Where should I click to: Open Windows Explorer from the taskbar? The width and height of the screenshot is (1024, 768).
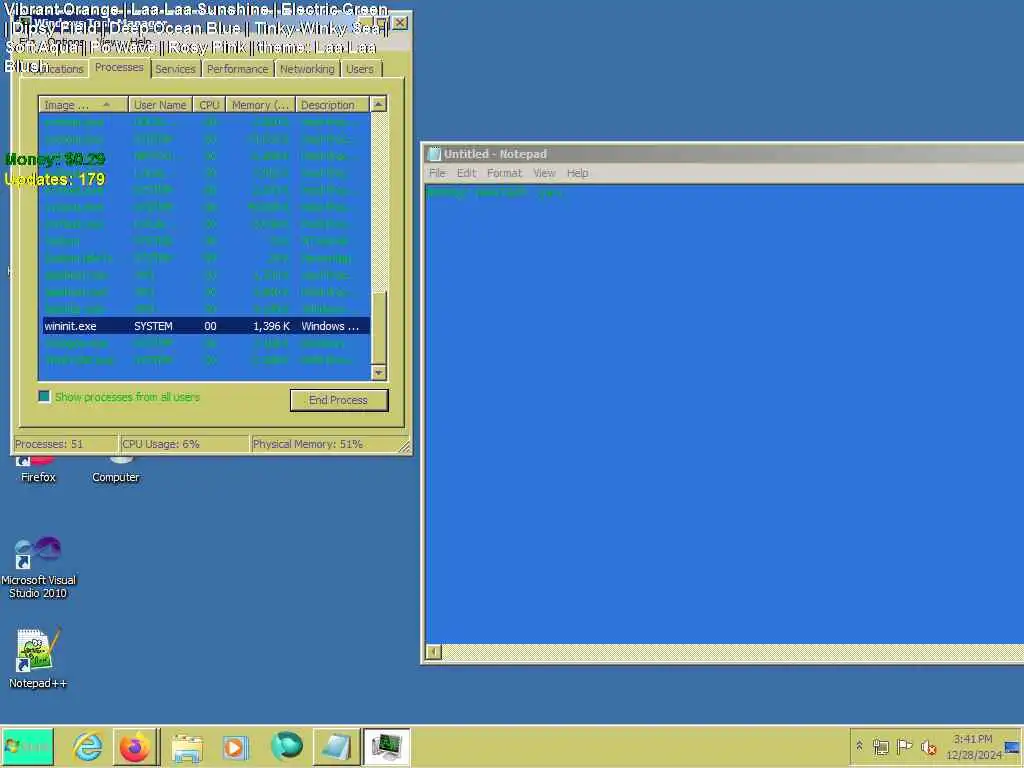(187, 747)
